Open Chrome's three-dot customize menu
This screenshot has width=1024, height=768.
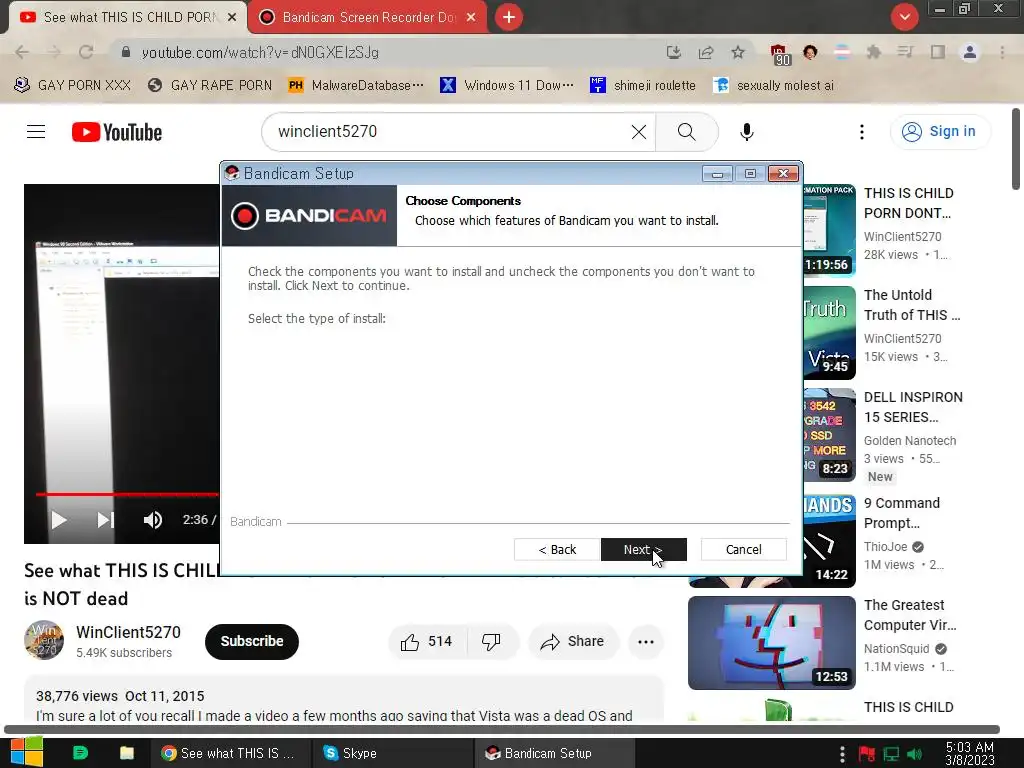(1002, 52)
